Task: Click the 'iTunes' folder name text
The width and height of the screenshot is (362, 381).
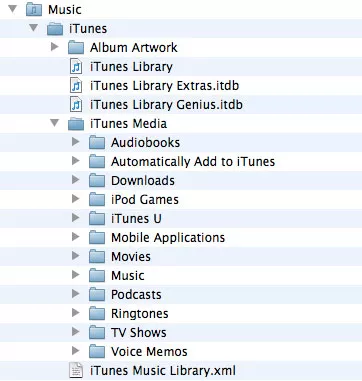Action: (x=88, y=28)
